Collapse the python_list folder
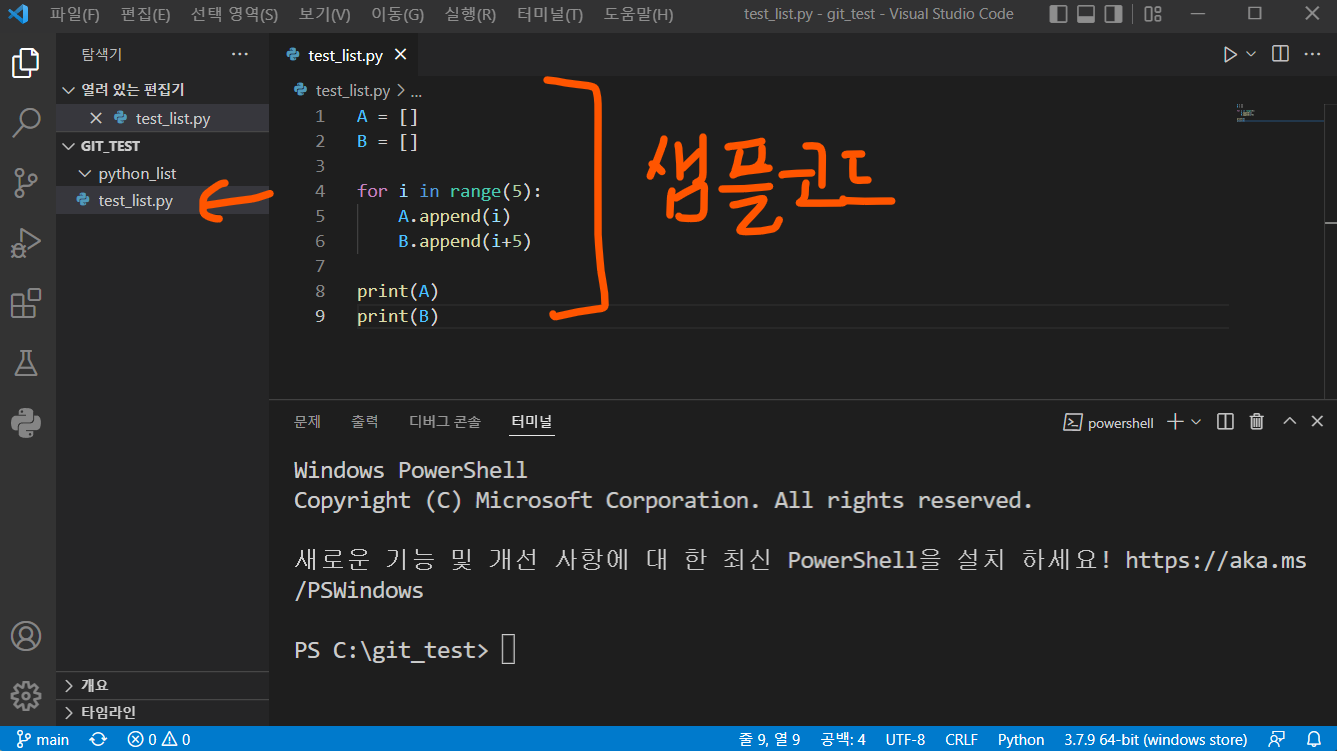 162,173
